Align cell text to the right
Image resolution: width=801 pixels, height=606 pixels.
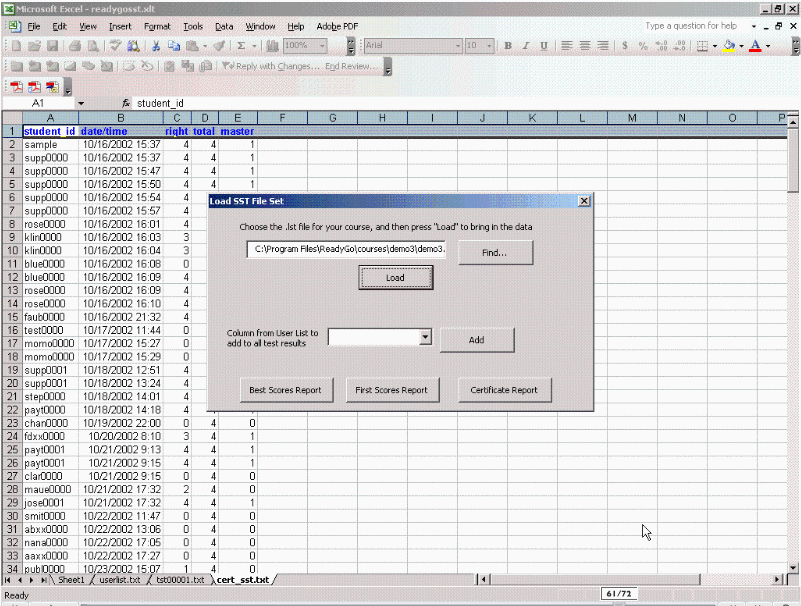pyautogui.click(x=603, y=46)
